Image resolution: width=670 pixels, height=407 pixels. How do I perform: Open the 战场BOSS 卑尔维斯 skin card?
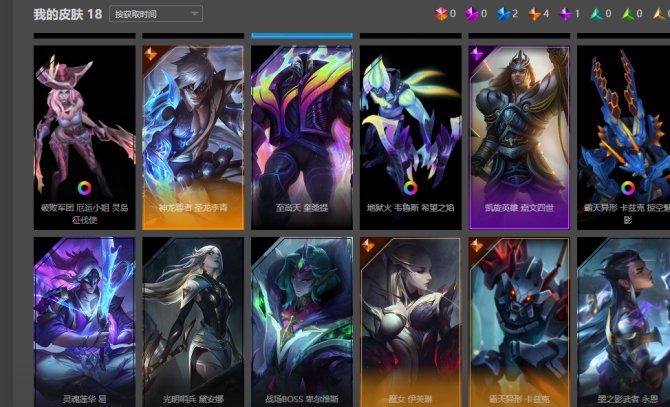coord(302,322)
